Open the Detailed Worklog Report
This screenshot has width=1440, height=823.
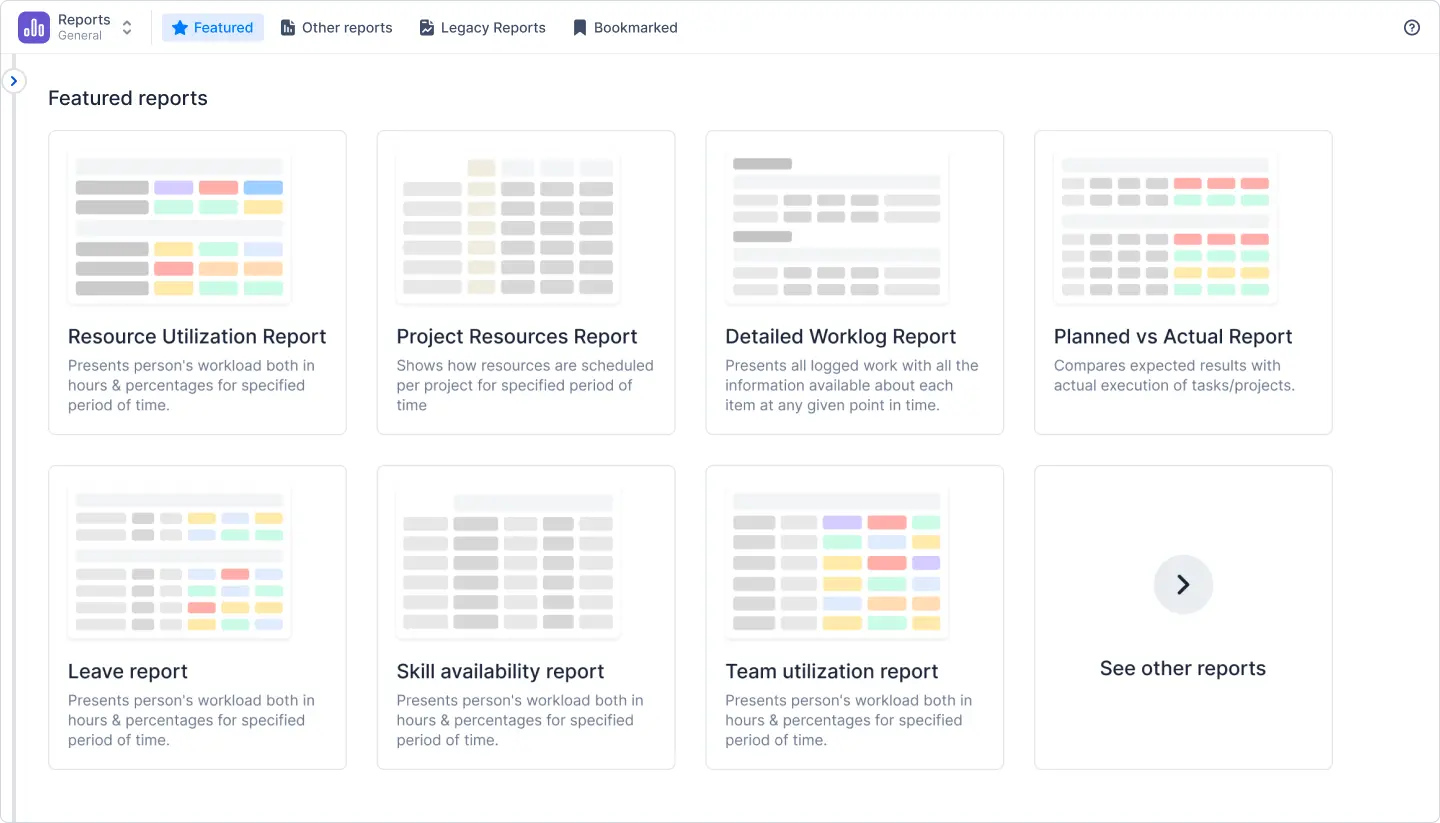coord(854,282)
